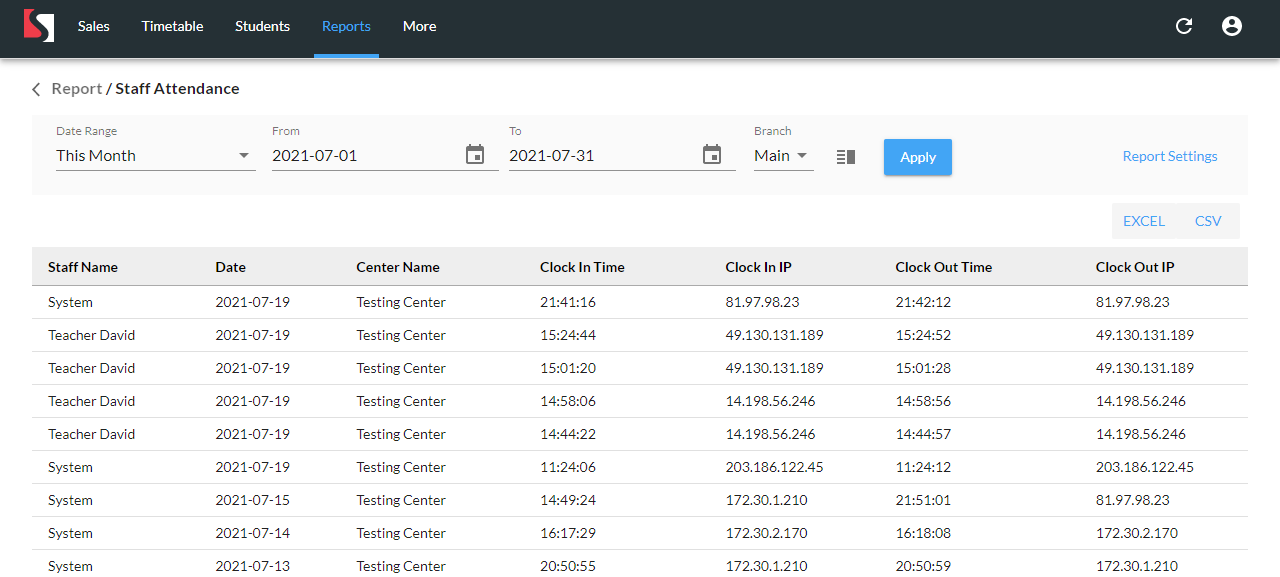Click the Clock Out Time column header
Screen dimensions: 1280x577
point(944,267)
